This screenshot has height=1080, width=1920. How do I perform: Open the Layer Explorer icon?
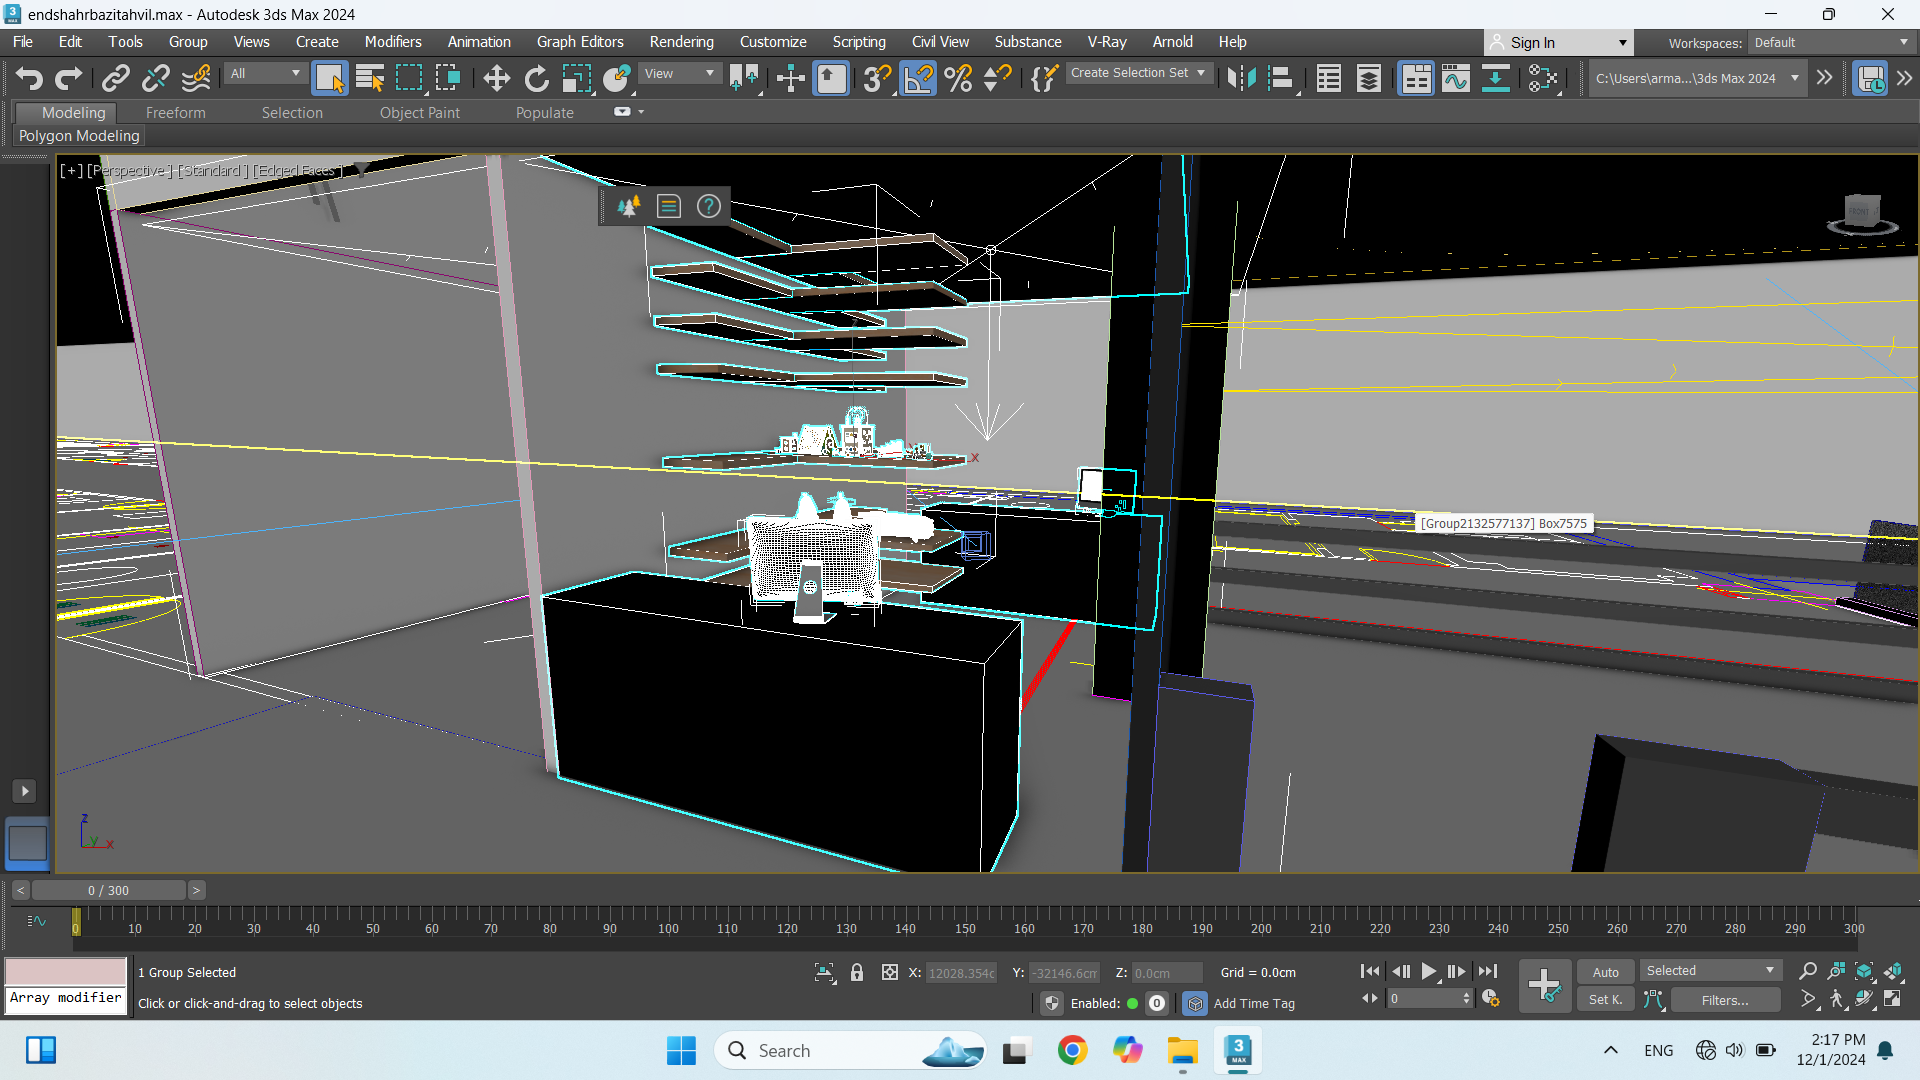(1368, 78)
